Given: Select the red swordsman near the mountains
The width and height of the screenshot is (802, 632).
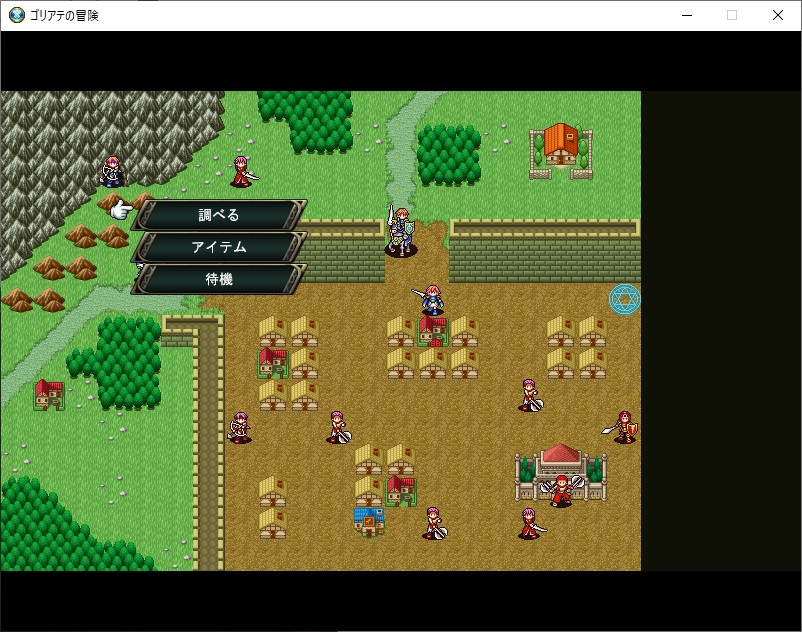Looking at the screenshot, I should [243, 172].
